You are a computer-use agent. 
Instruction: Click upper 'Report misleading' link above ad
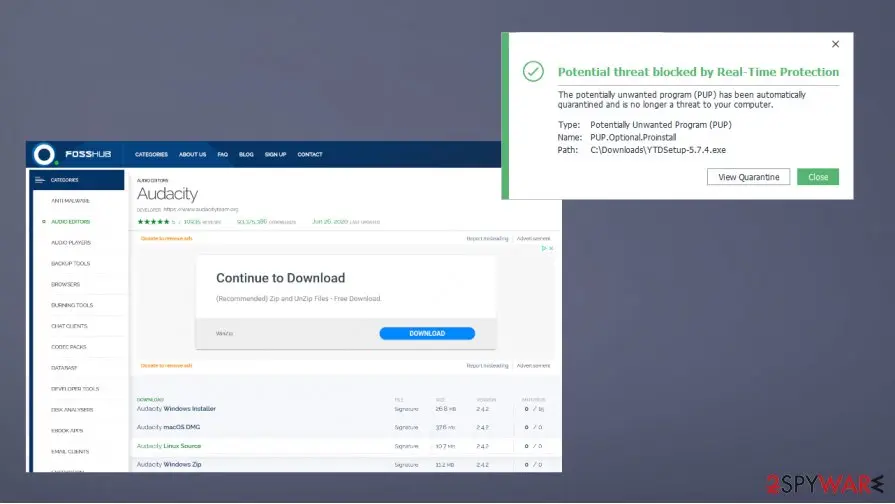pyautogui.click(x=487, y=239)
